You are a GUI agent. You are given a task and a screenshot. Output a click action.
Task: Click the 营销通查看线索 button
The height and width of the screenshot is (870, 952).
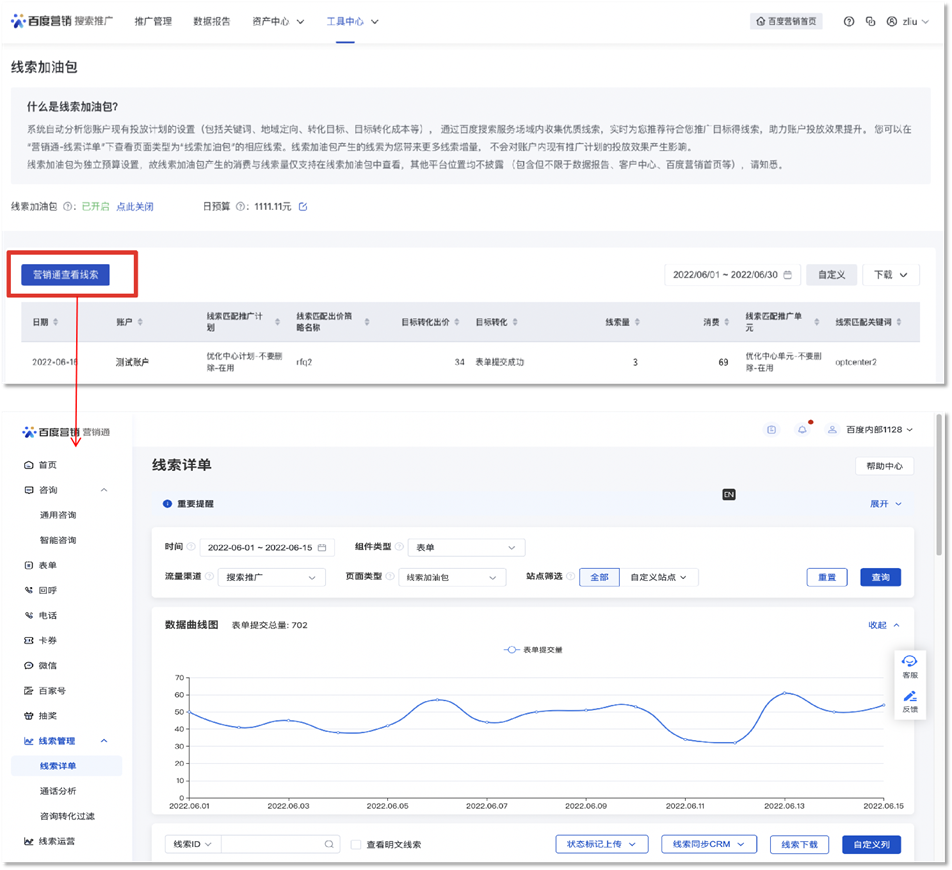[65, 275]
